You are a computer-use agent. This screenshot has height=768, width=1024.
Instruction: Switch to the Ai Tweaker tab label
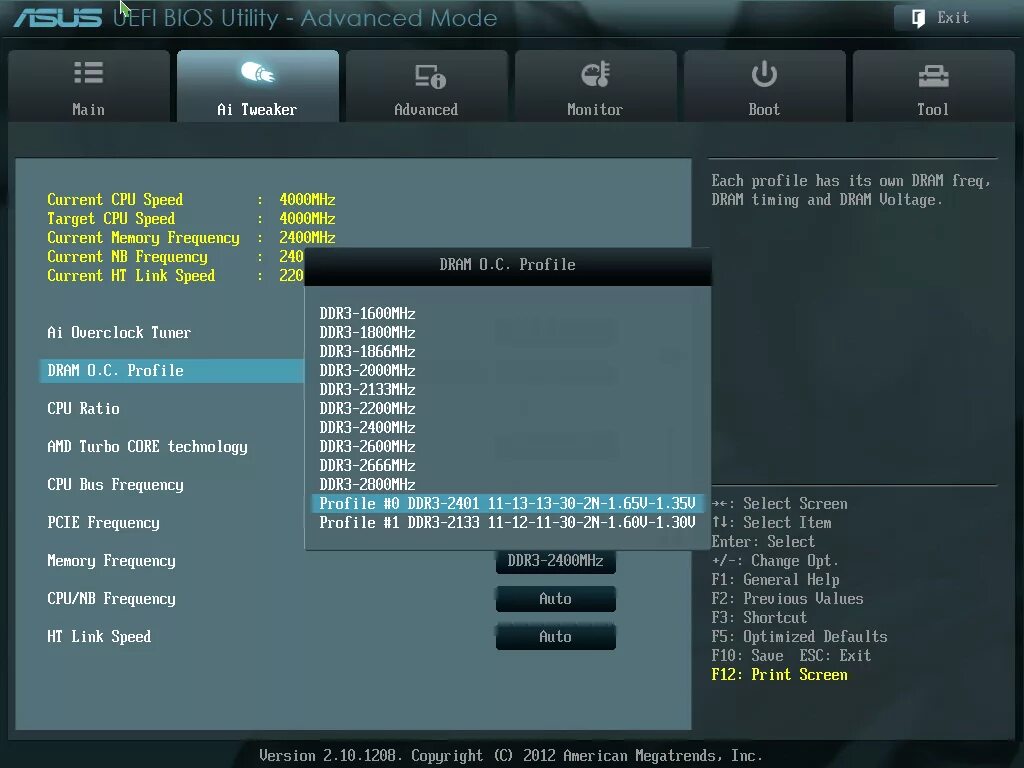pyautogui.click(x=257, y=110)
